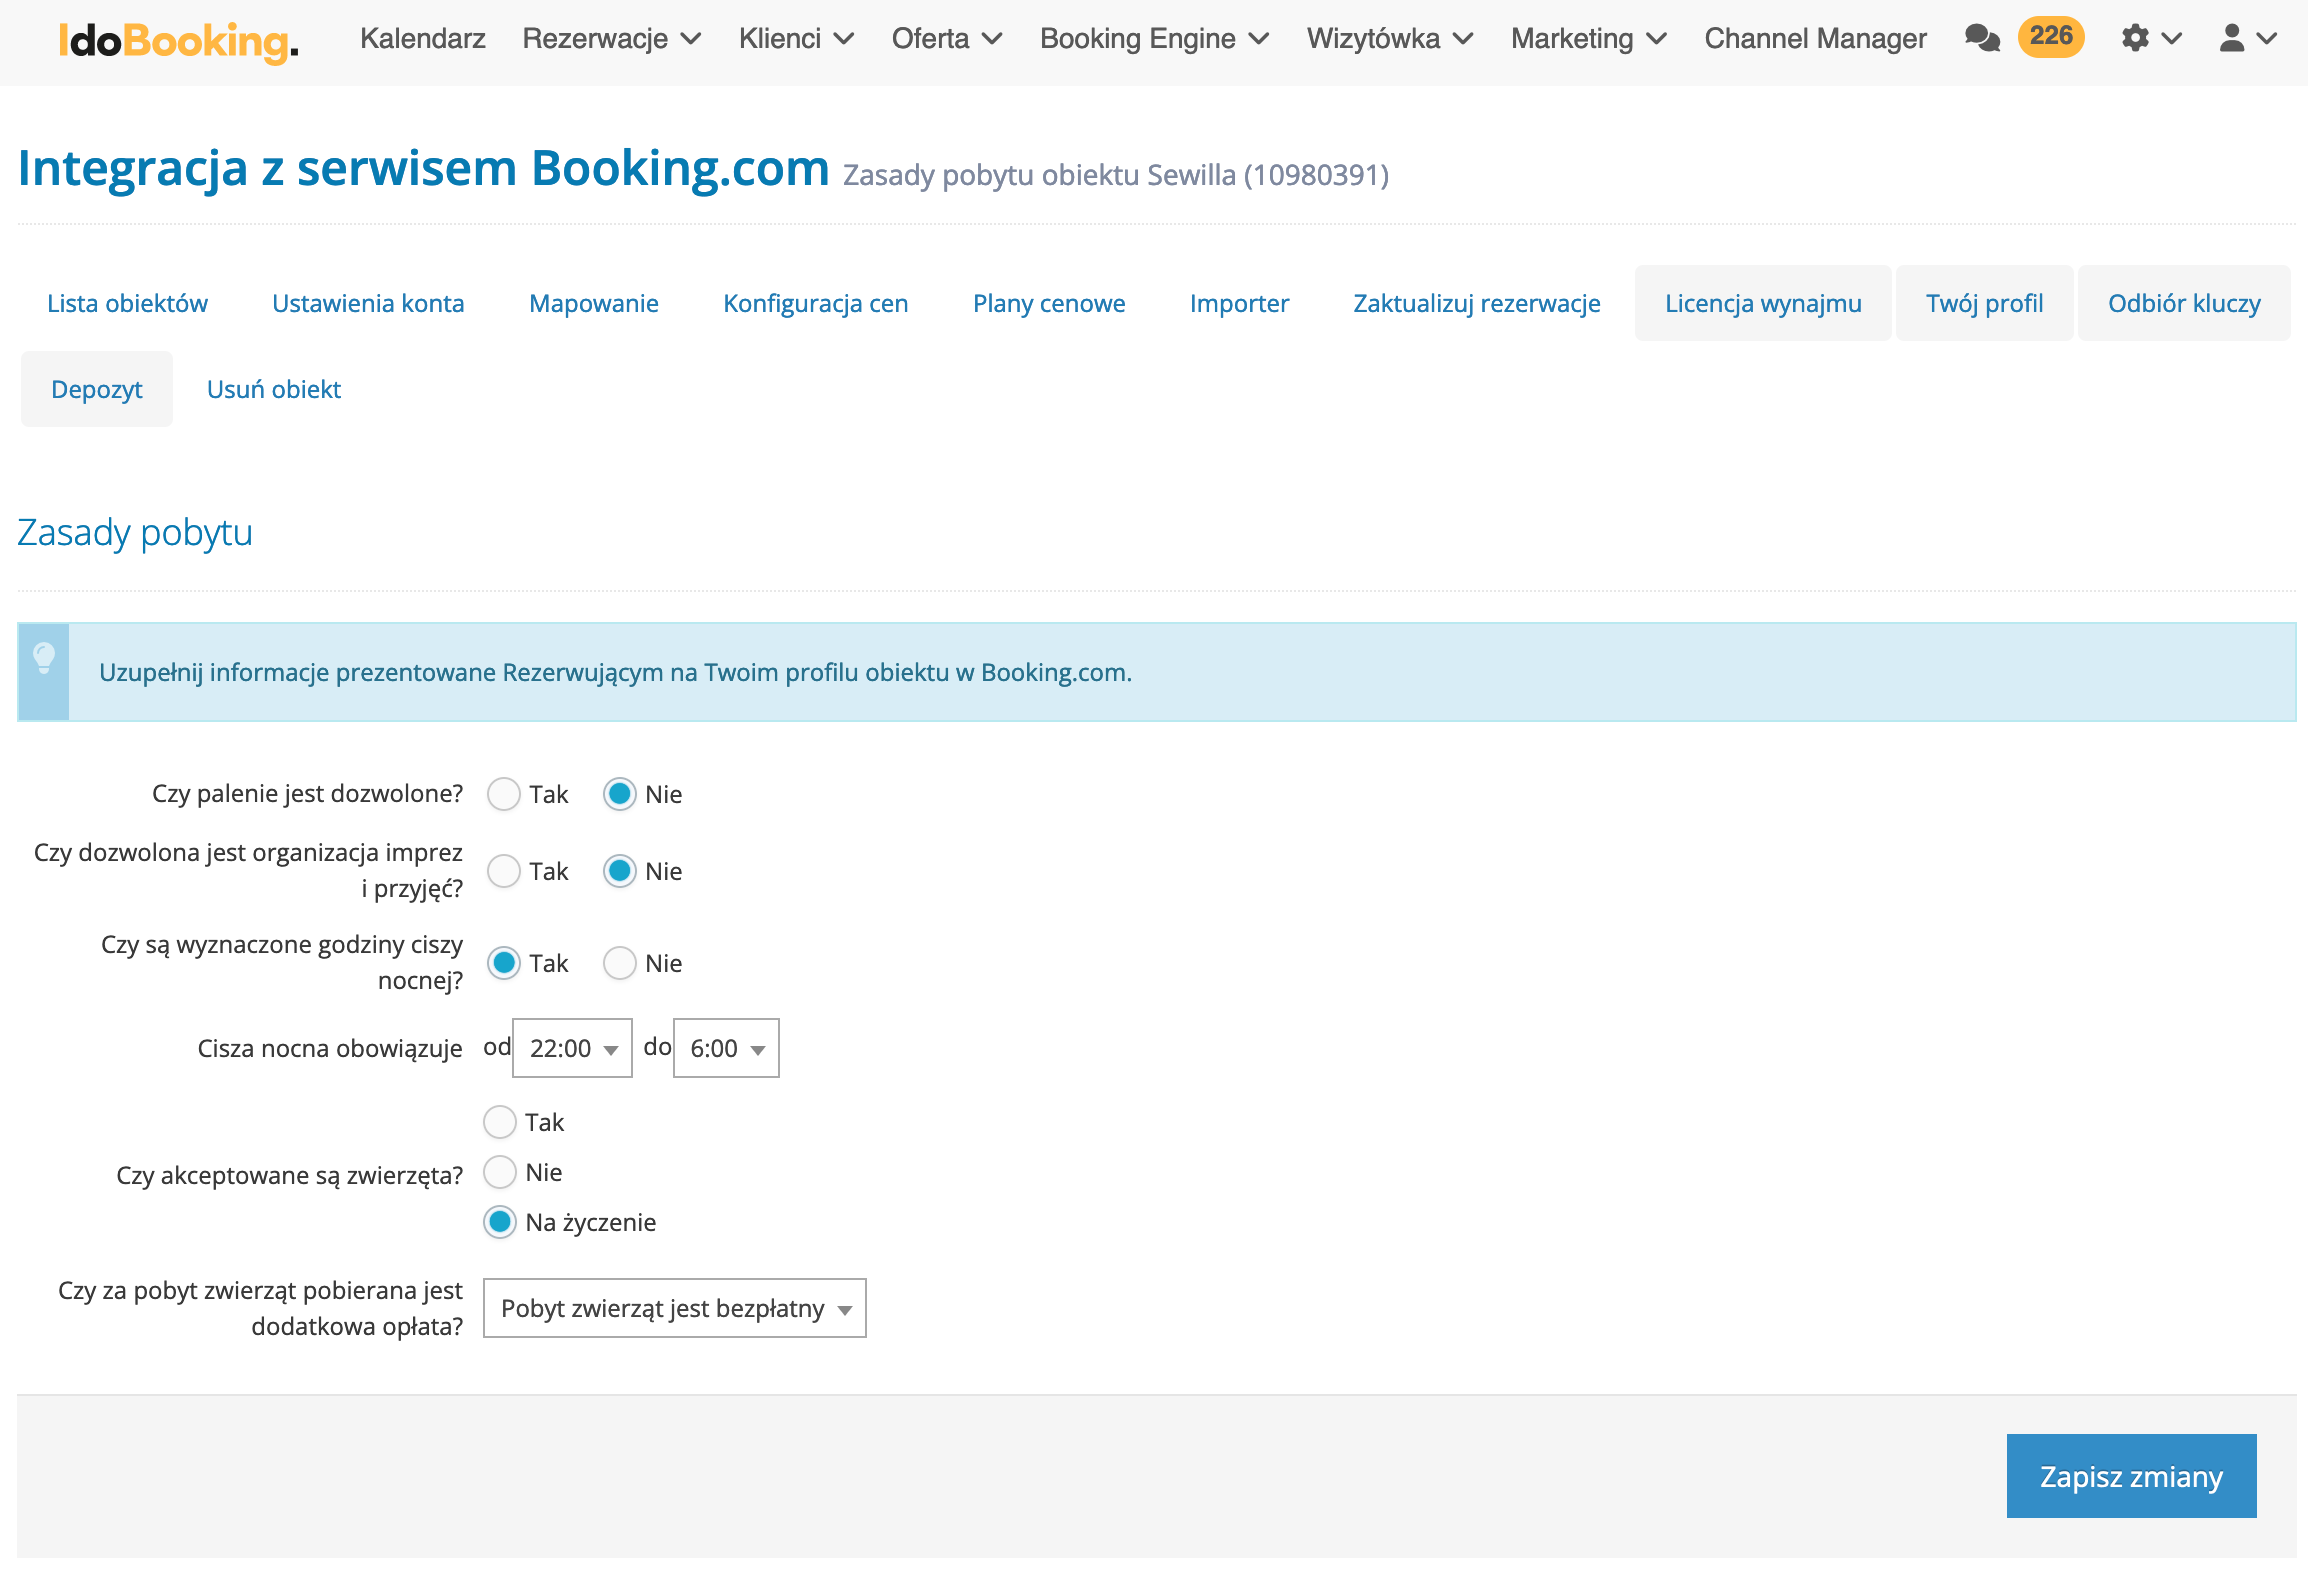Choose Nie for pets accepted

point(500,1172)
